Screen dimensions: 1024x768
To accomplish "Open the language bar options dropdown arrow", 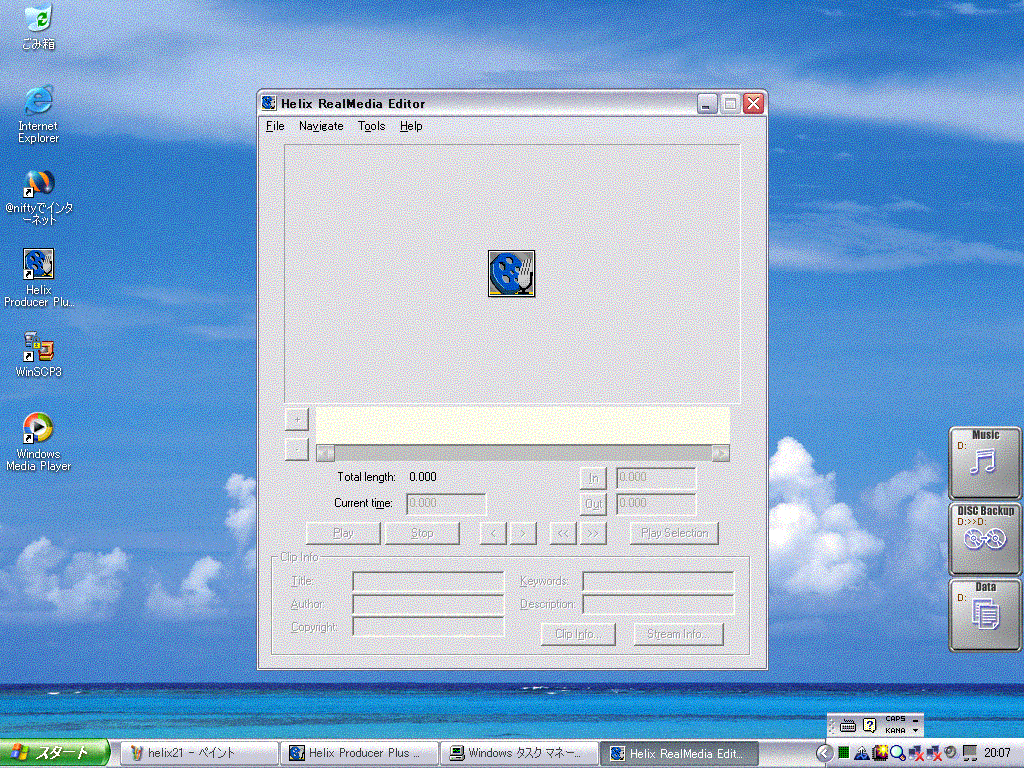I will pos(916,730).
